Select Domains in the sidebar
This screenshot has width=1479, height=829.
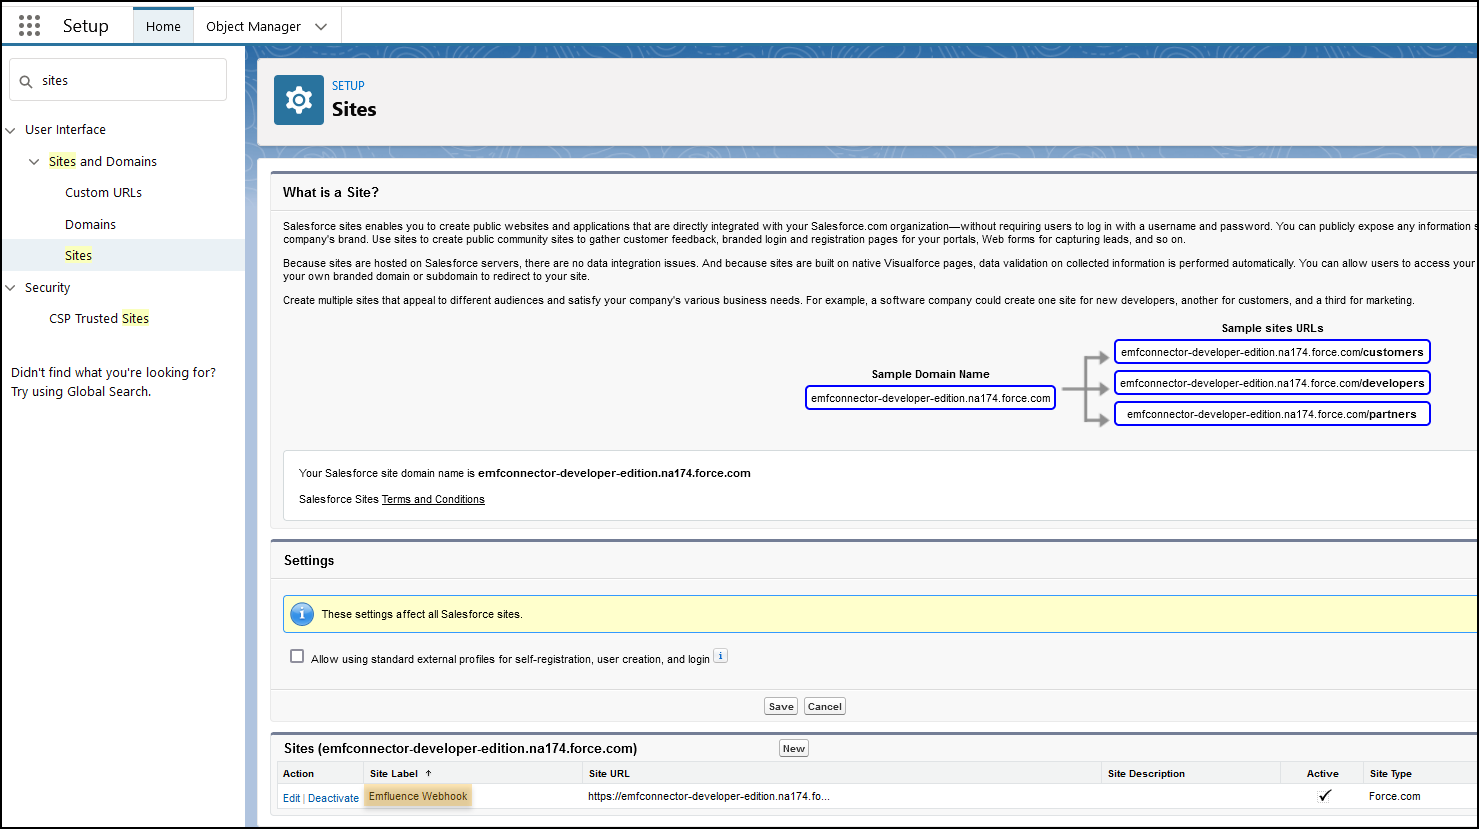pyautogui.click(x=91, y=225)
